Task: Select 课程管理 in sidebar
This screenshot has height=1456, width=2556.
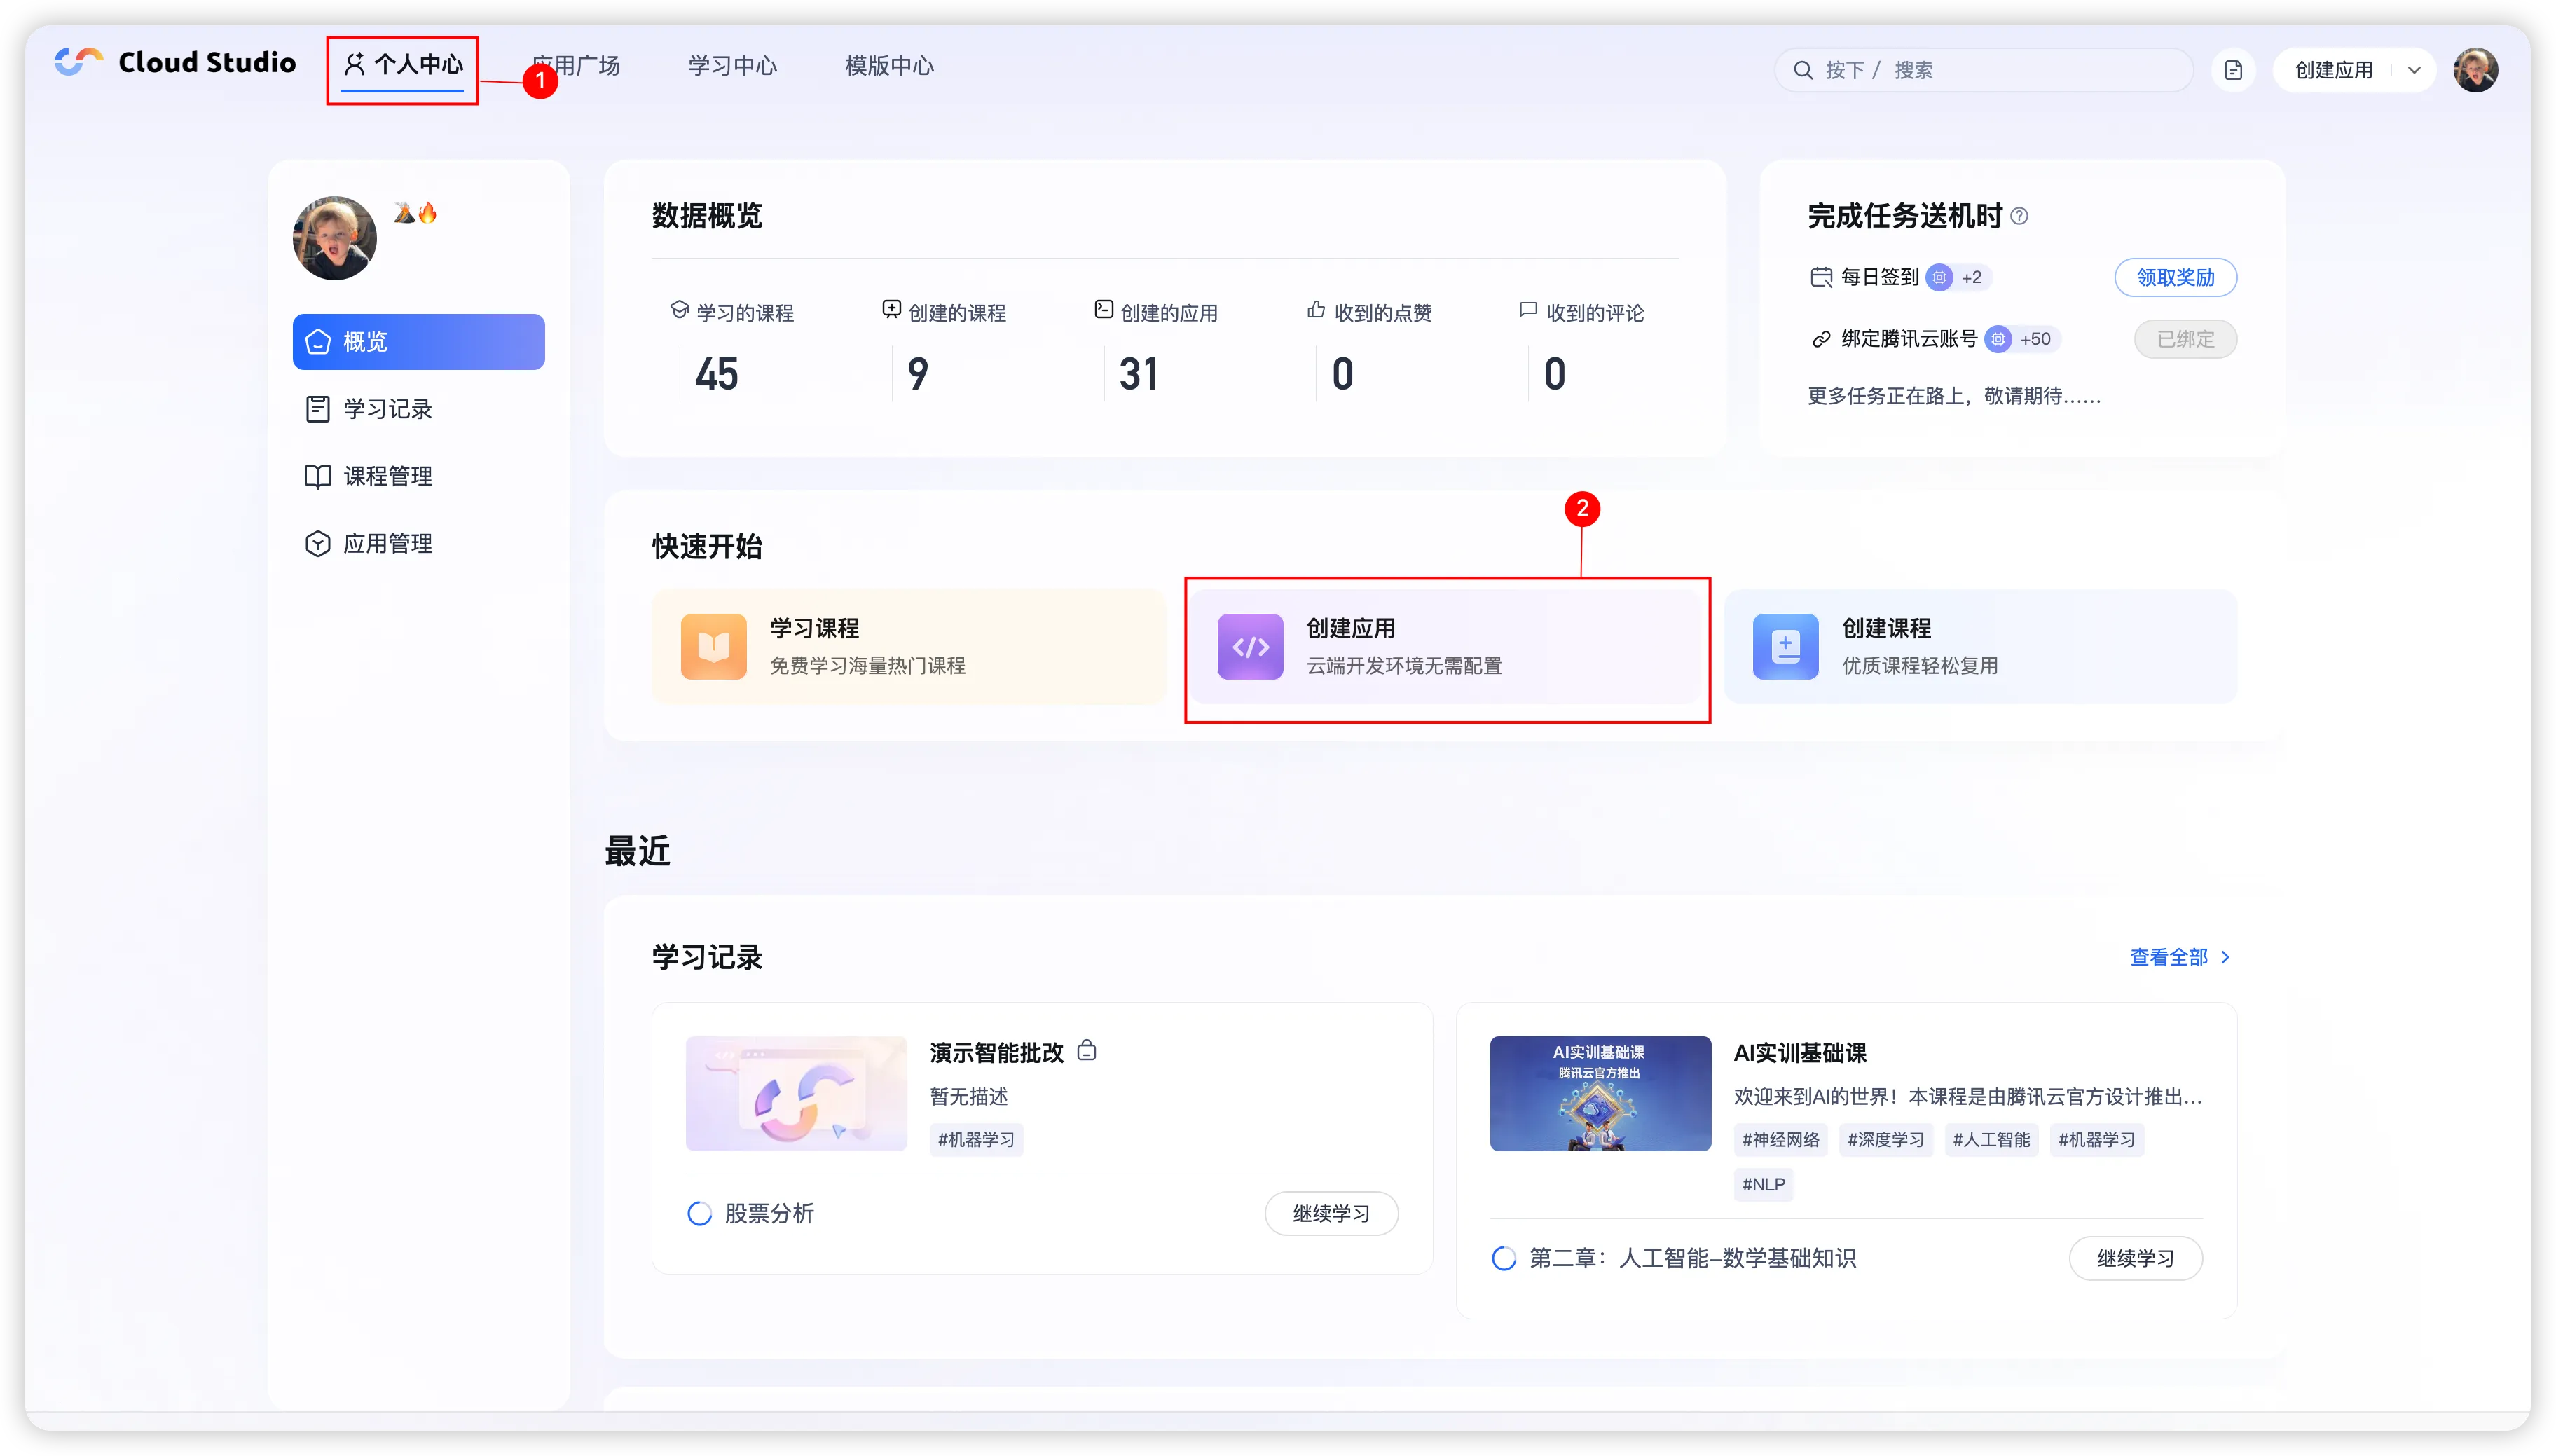Action: click(x=387, y=476)
